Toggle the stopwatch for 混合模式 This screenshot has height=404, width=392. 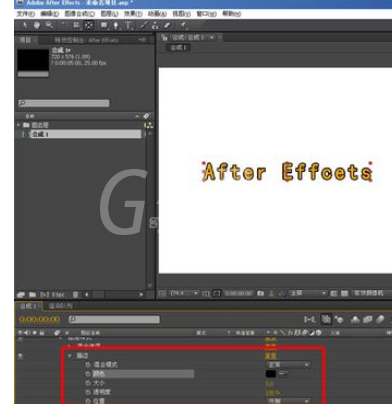pyautogui.click(x=88, y=365)
